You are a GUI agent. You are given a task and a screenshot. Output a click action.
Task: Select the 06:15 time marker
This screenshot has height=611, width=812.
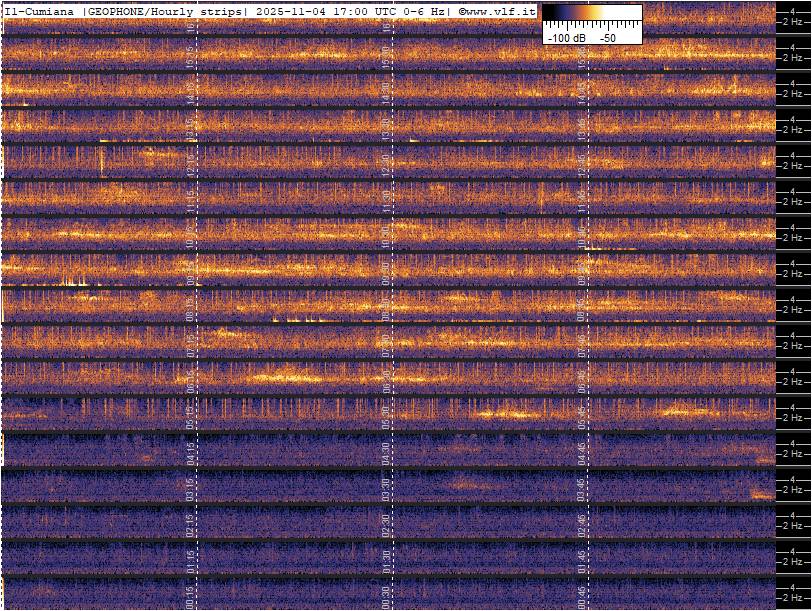tap(191, 378)
